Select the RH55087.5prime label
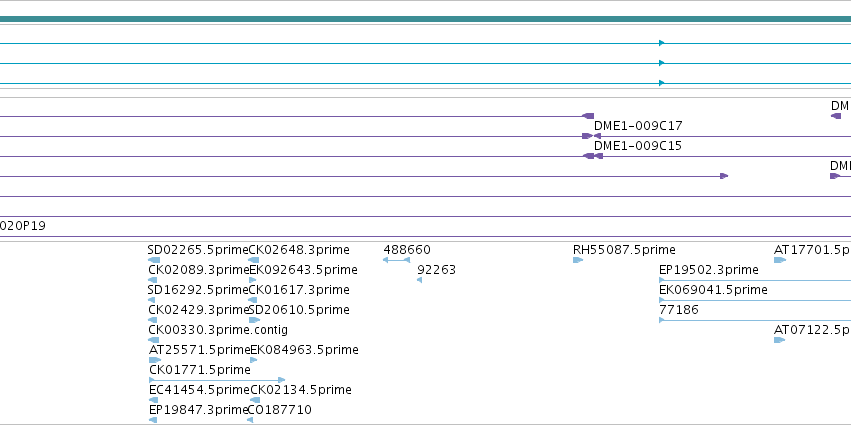 (x=624, y=250)
